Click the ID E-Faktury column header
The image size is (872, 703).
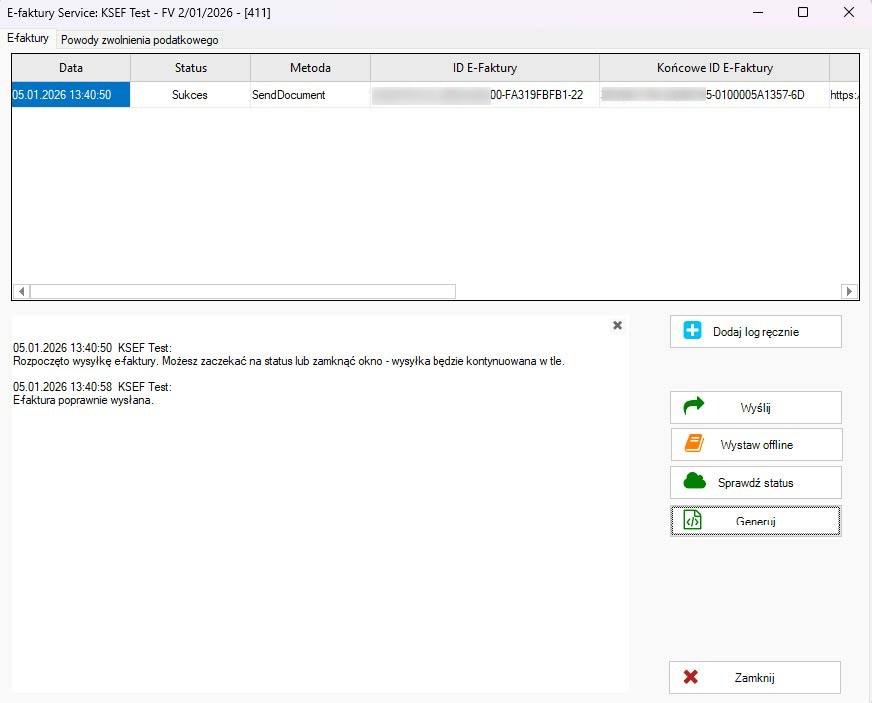coord(484,68)
